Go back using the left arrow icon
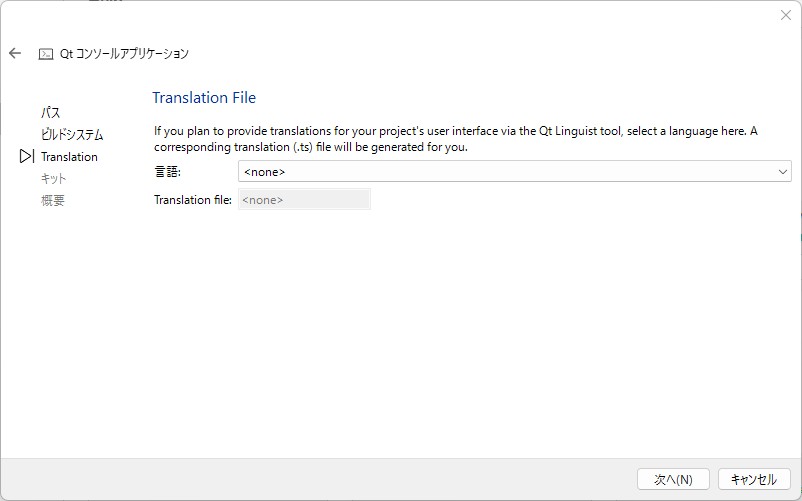 pos(15,53)
